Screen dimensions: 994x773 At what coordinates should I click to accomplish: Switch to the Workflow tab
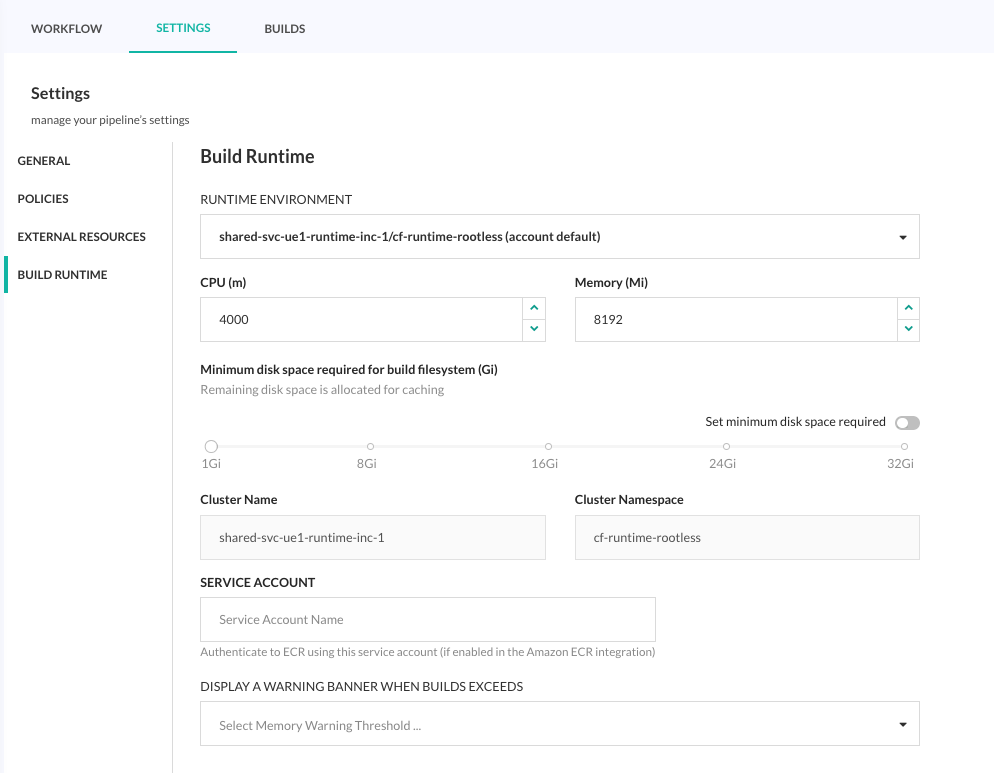coord(67,29)
